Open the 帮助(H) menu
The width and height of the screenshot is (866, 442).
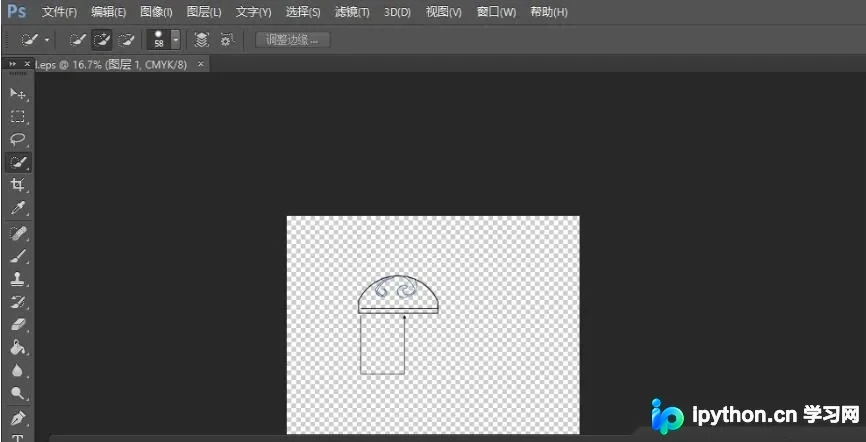548,12
